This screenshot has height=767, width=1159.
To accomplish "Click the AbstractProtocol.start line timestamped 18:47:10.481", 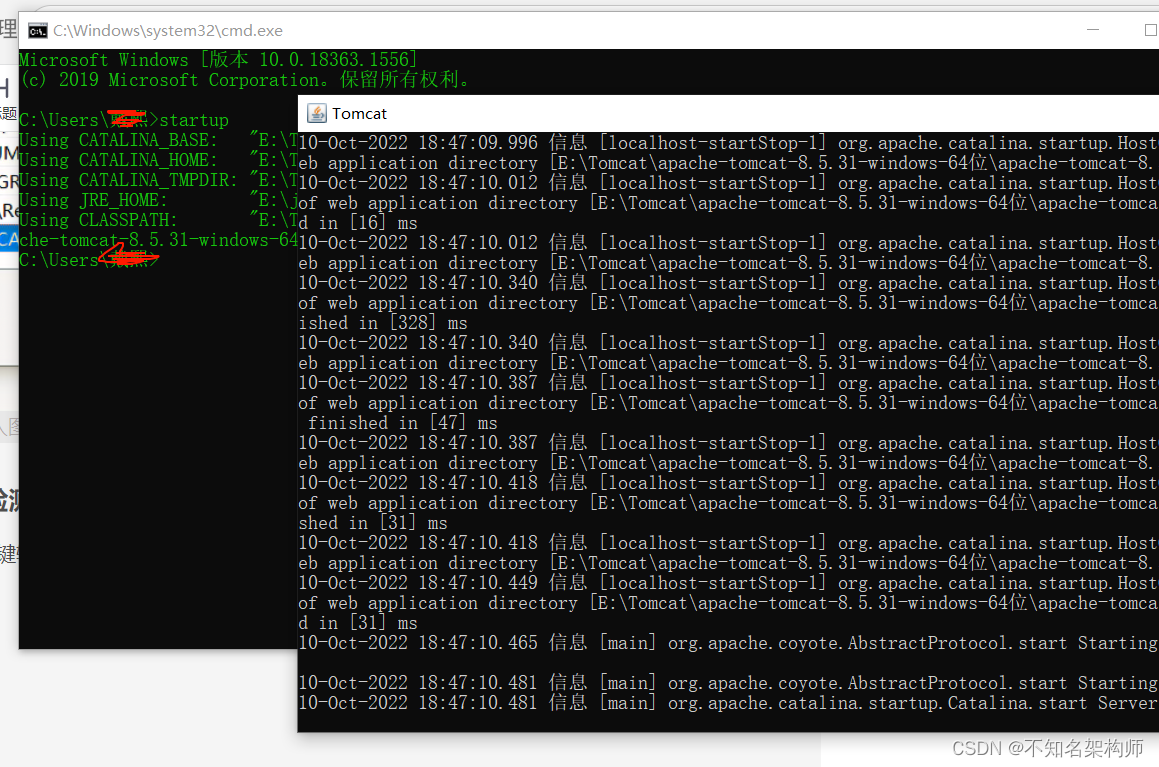I will 728,683.
